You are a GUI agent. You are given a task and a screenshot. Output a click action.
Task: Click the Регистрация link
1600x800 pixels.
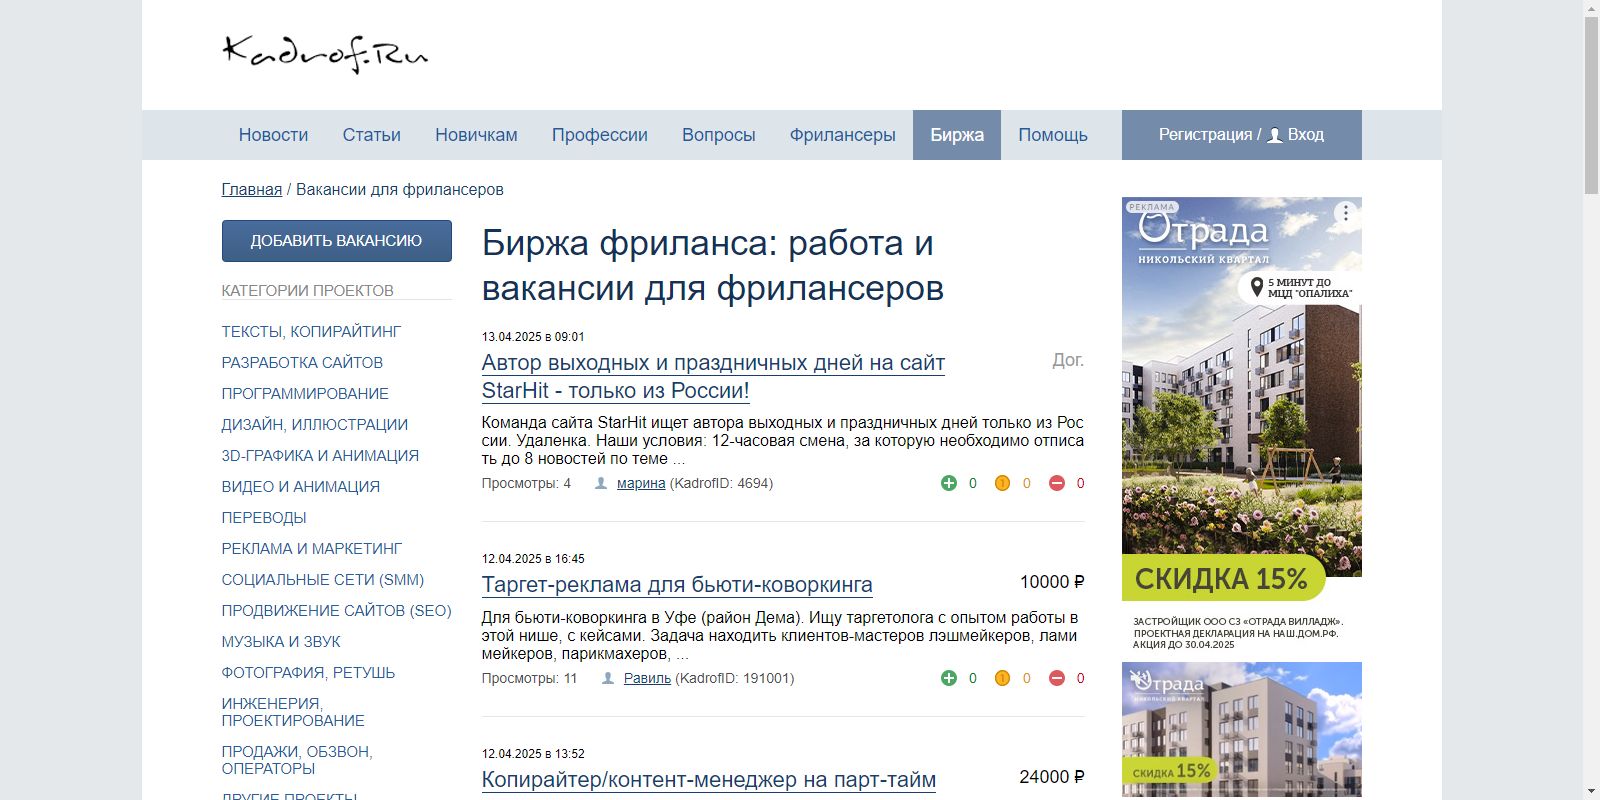pos(1205,135)
